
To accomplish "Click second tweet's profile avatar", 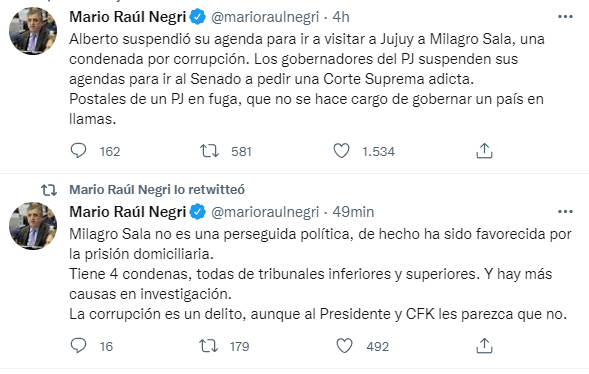I will pyautogui.click(x=33, y=226).
